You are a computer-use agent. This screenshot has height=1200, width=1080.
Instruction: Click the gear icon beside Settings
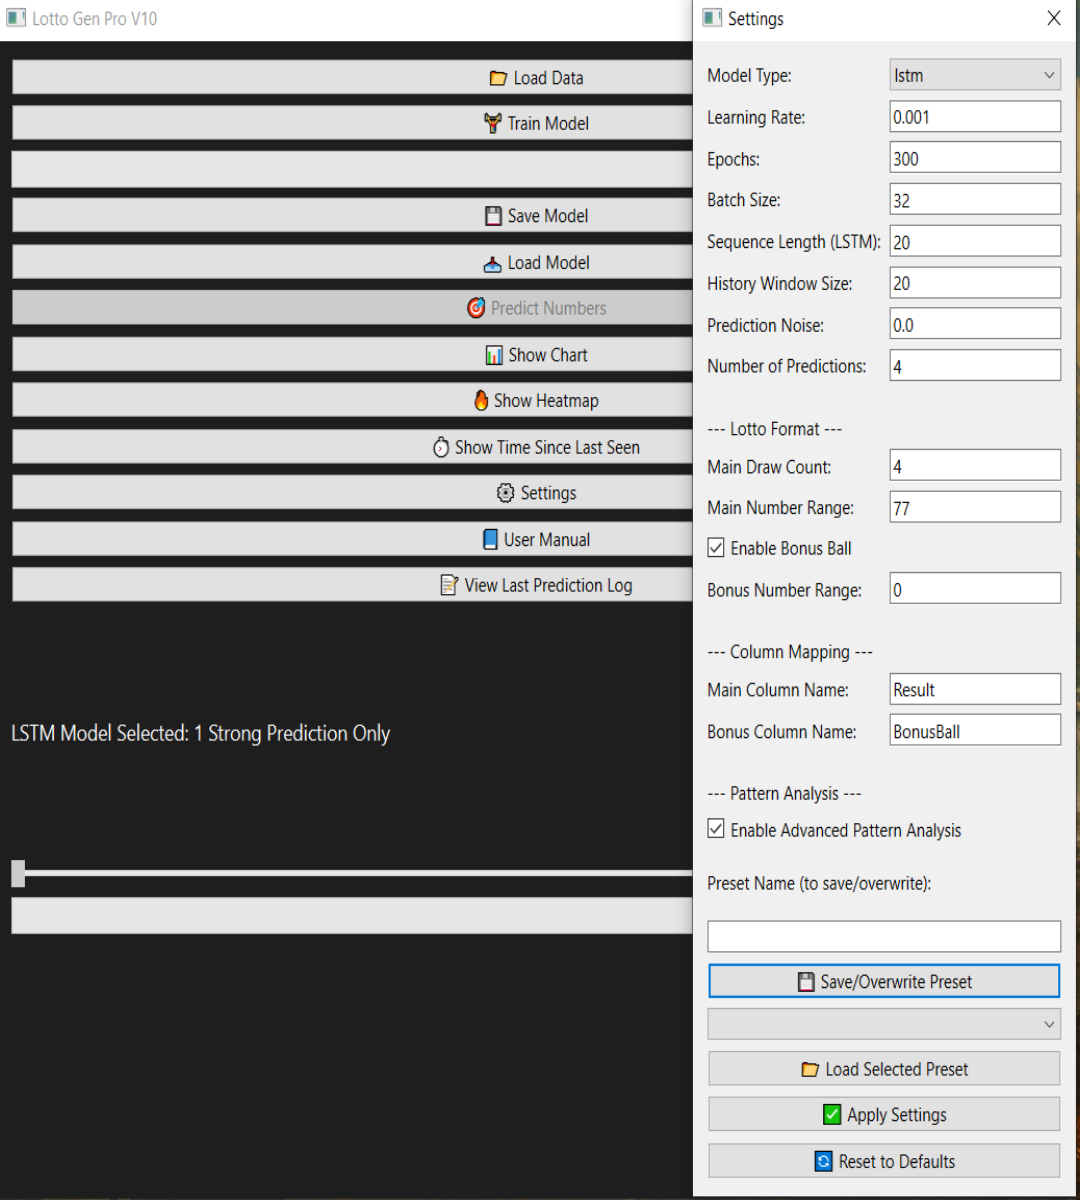point(505,493)
